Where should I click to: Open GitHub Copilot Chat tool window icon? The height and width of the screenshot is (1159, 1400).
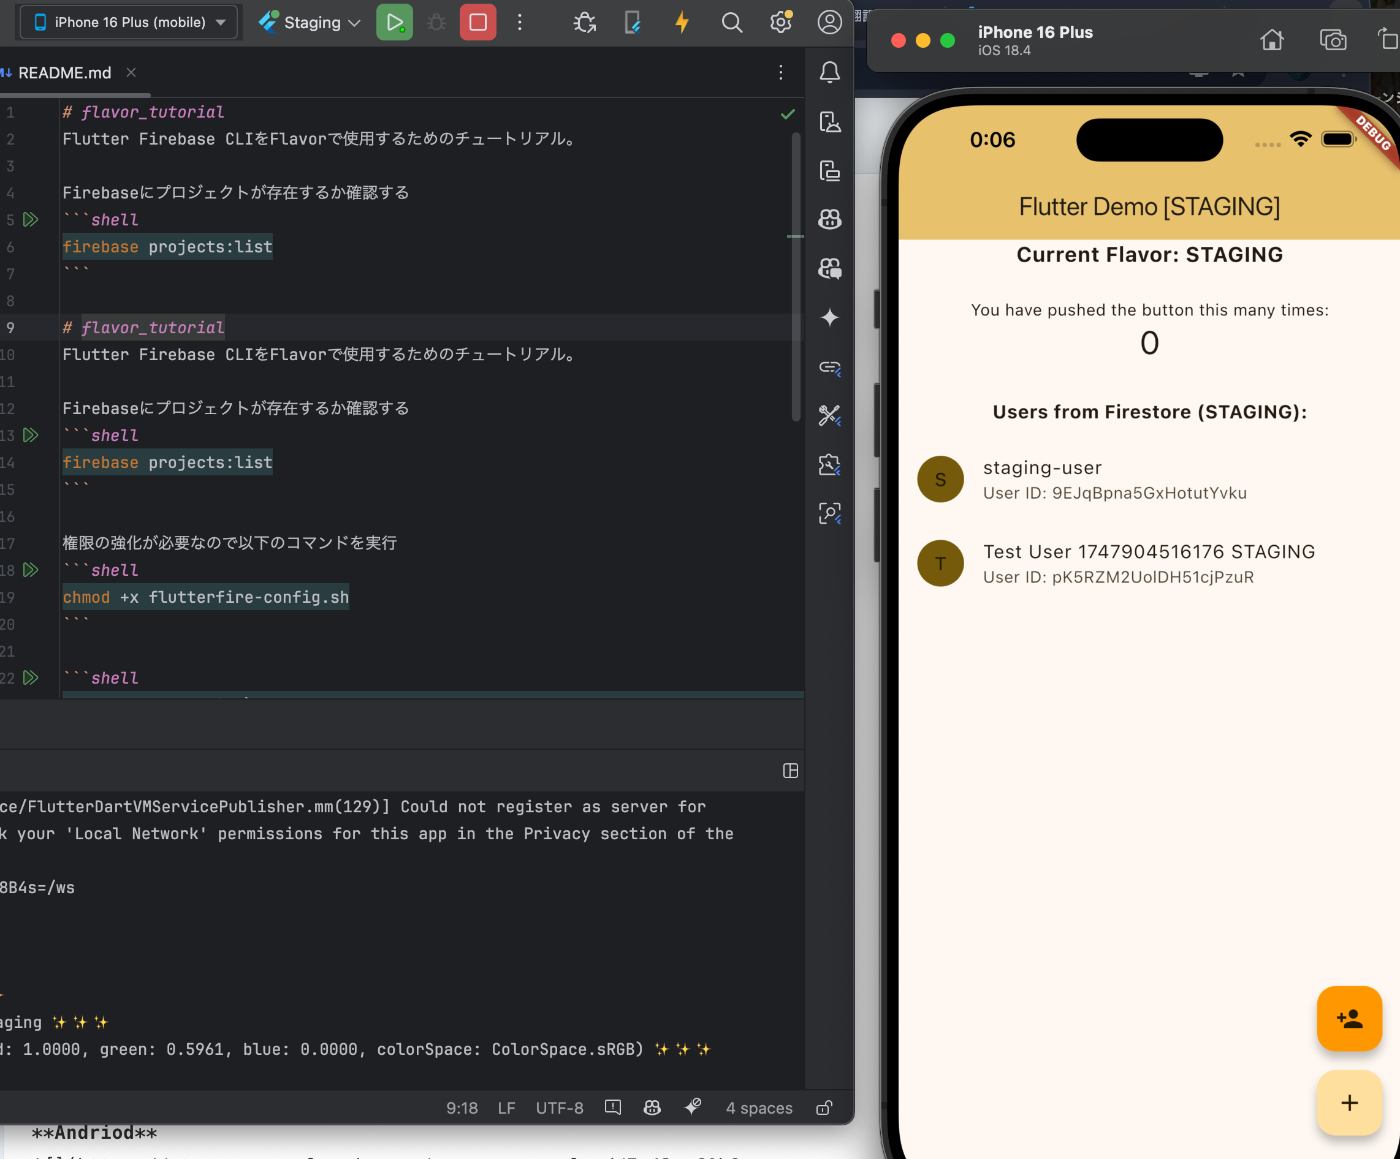tap(830, 268)
